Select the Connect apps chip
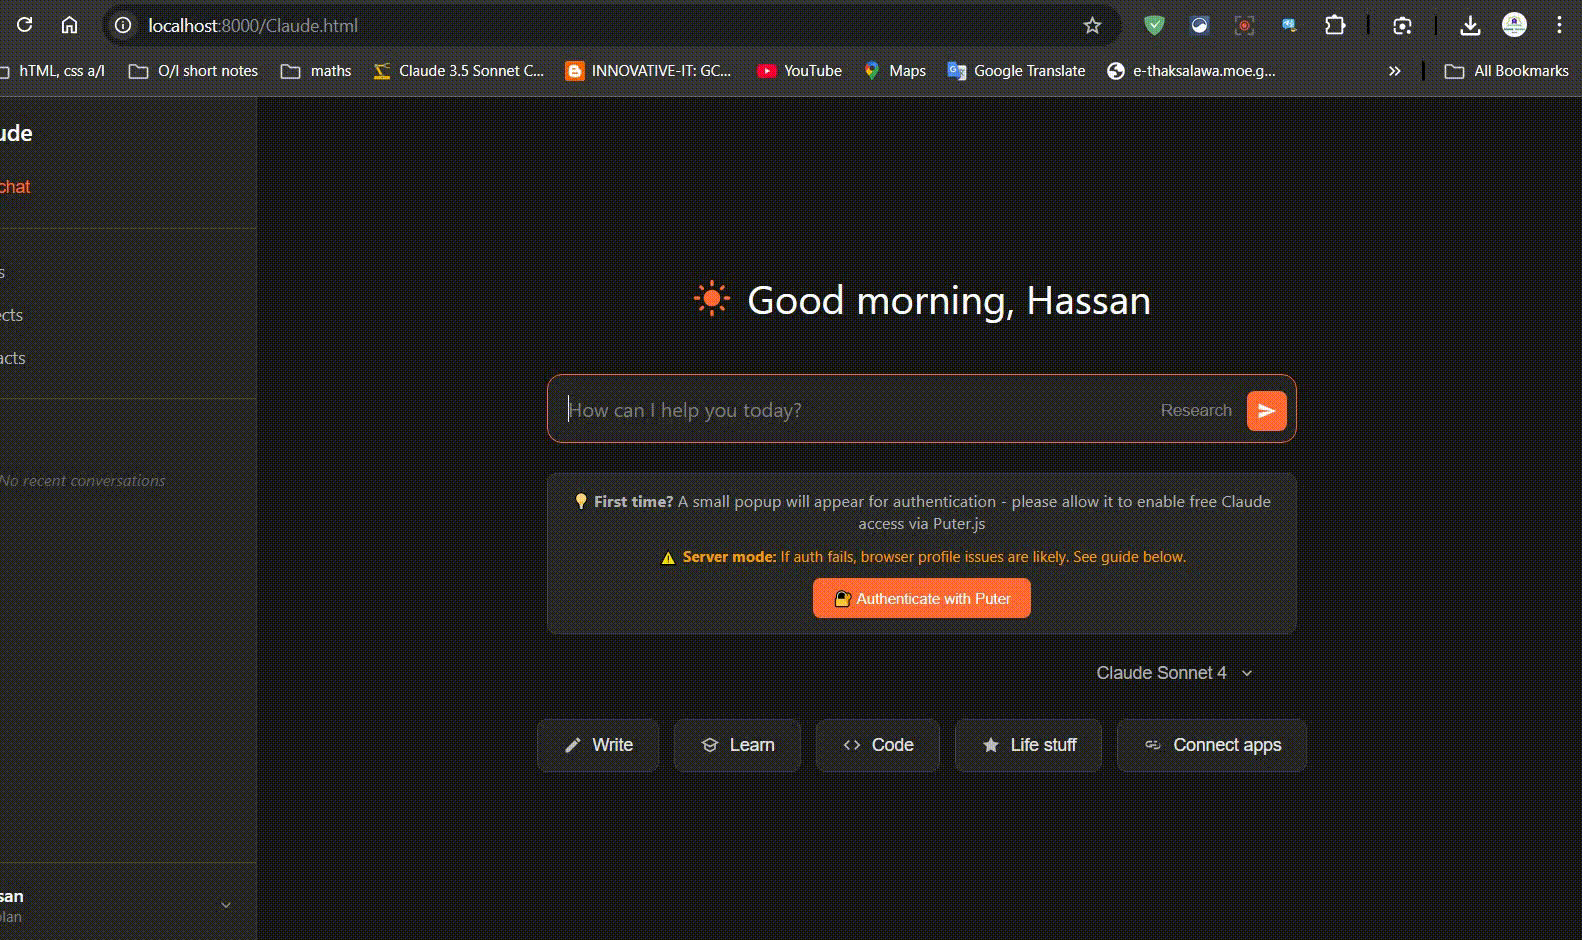1582x940 pixels. (x=1212, y=745)
